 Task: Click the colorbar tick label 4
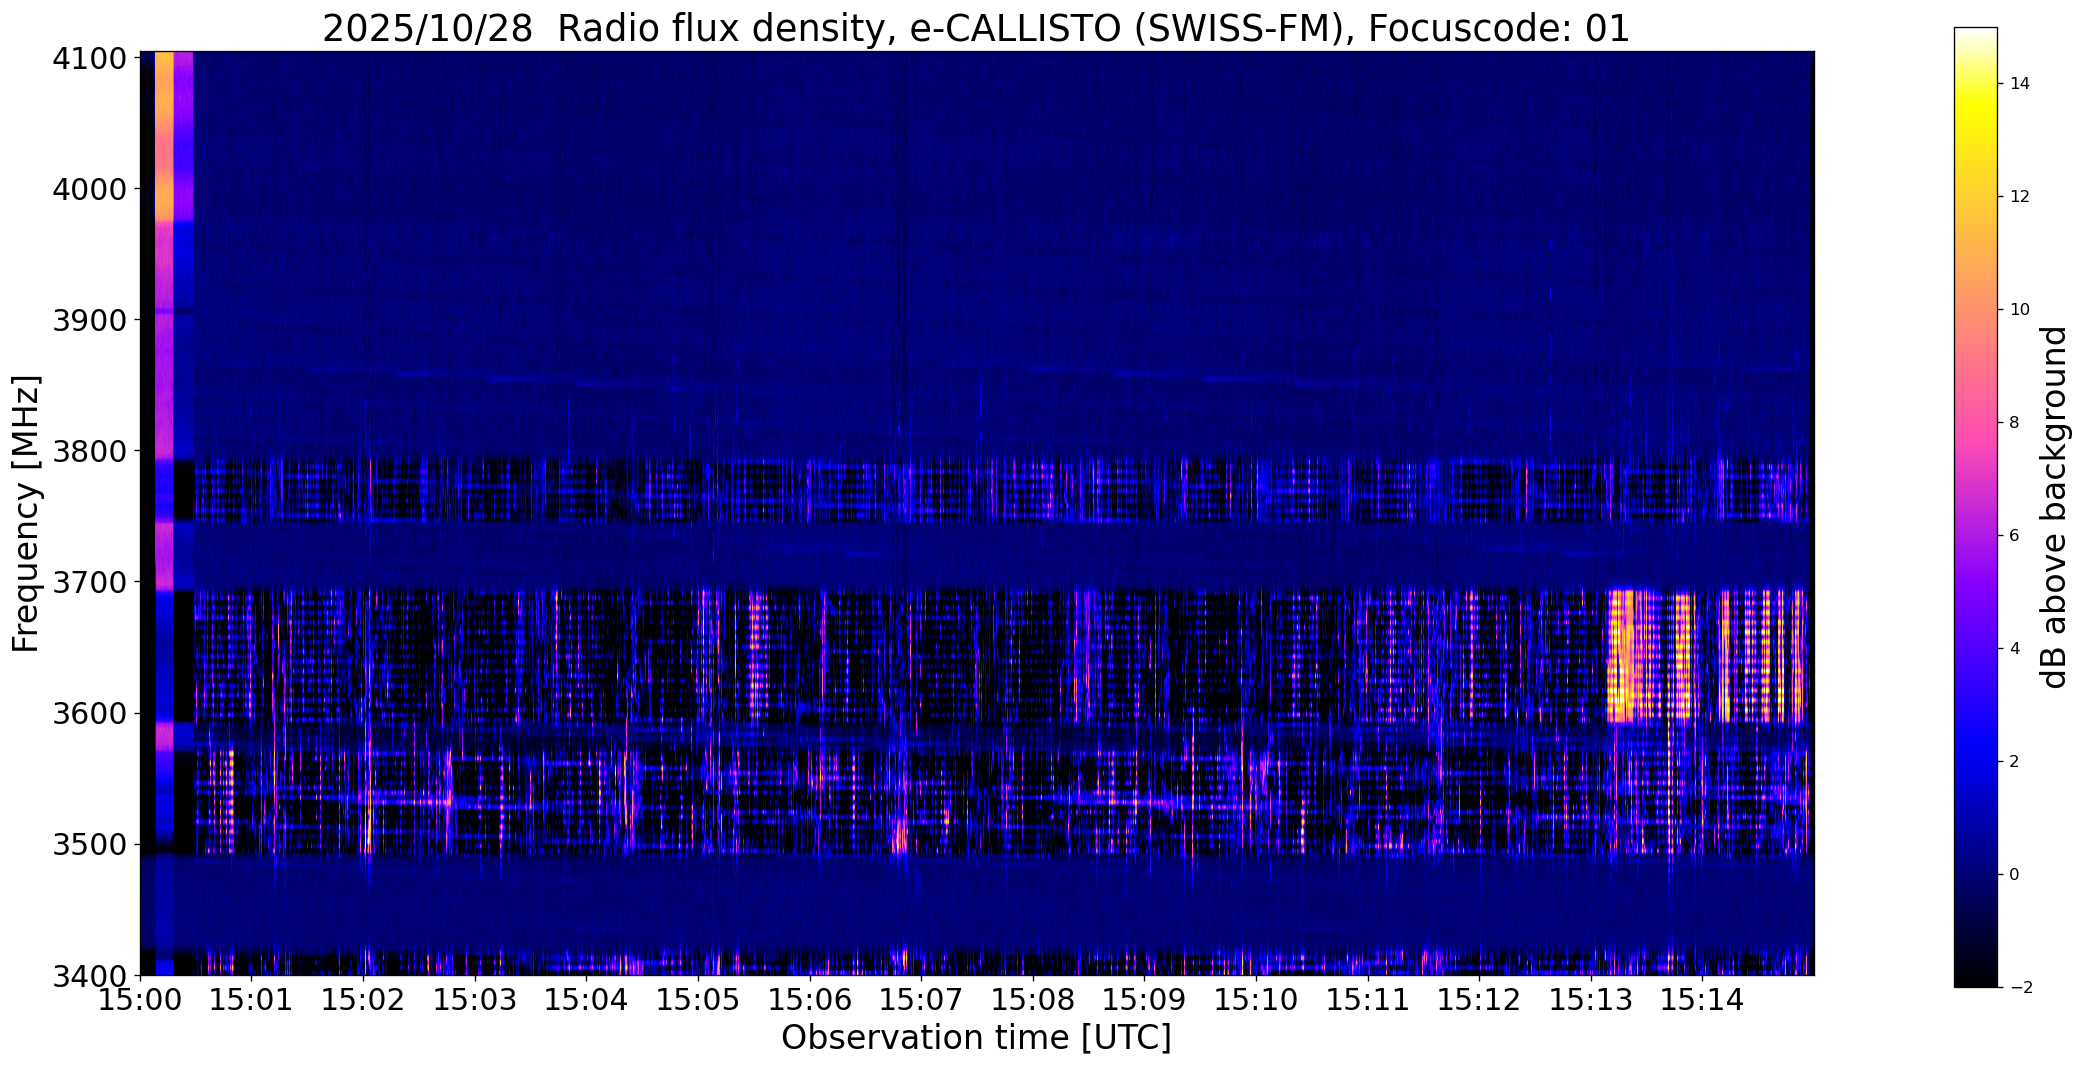point(2014,649)
